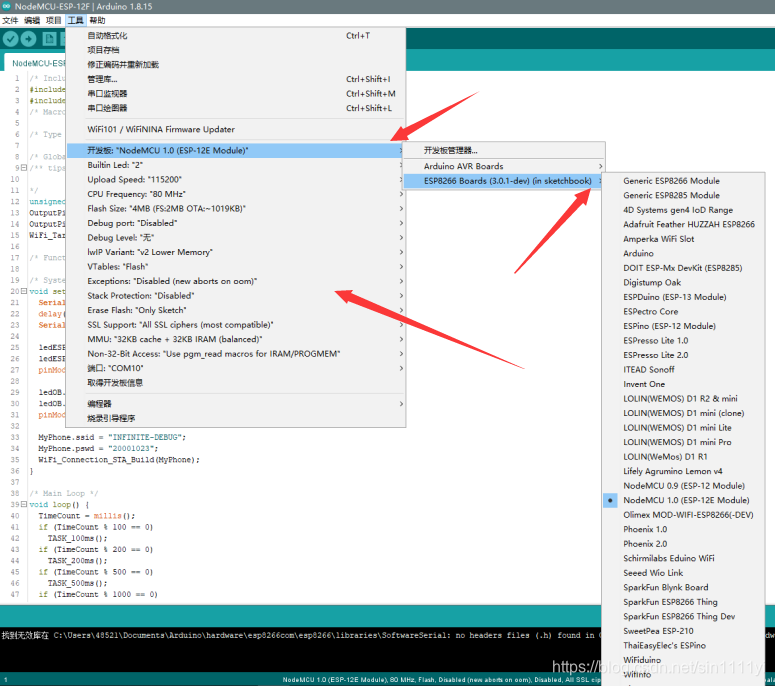
Task: Open 串口监视器 serial monitor entry
Action: (x=236, y=93)
